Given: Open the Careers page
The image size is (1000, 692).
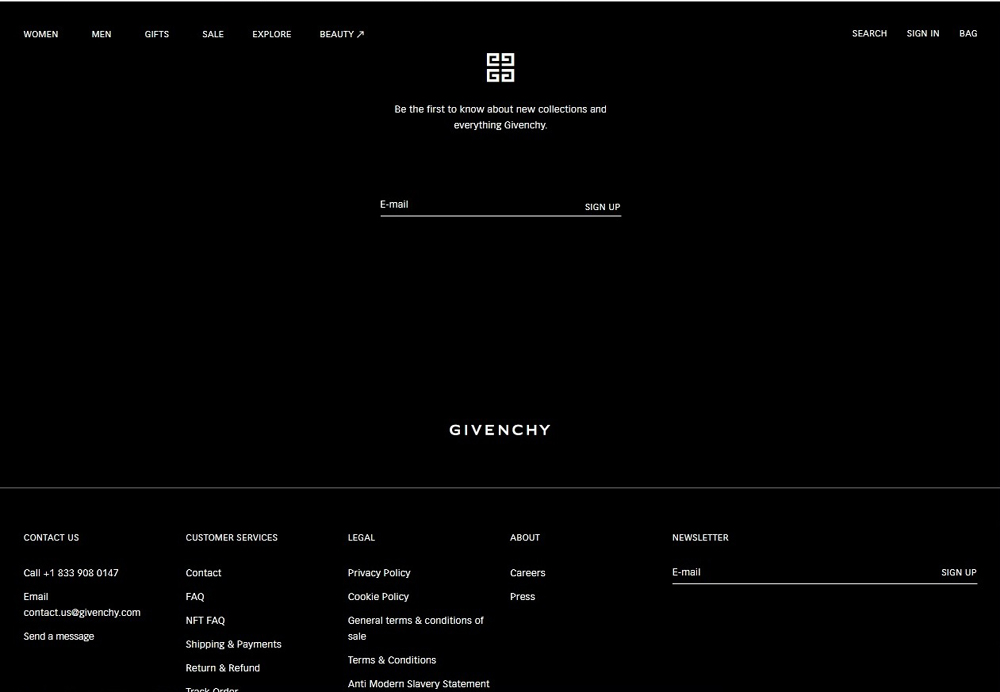Looking at the screenshot, I should coord(527,572).
